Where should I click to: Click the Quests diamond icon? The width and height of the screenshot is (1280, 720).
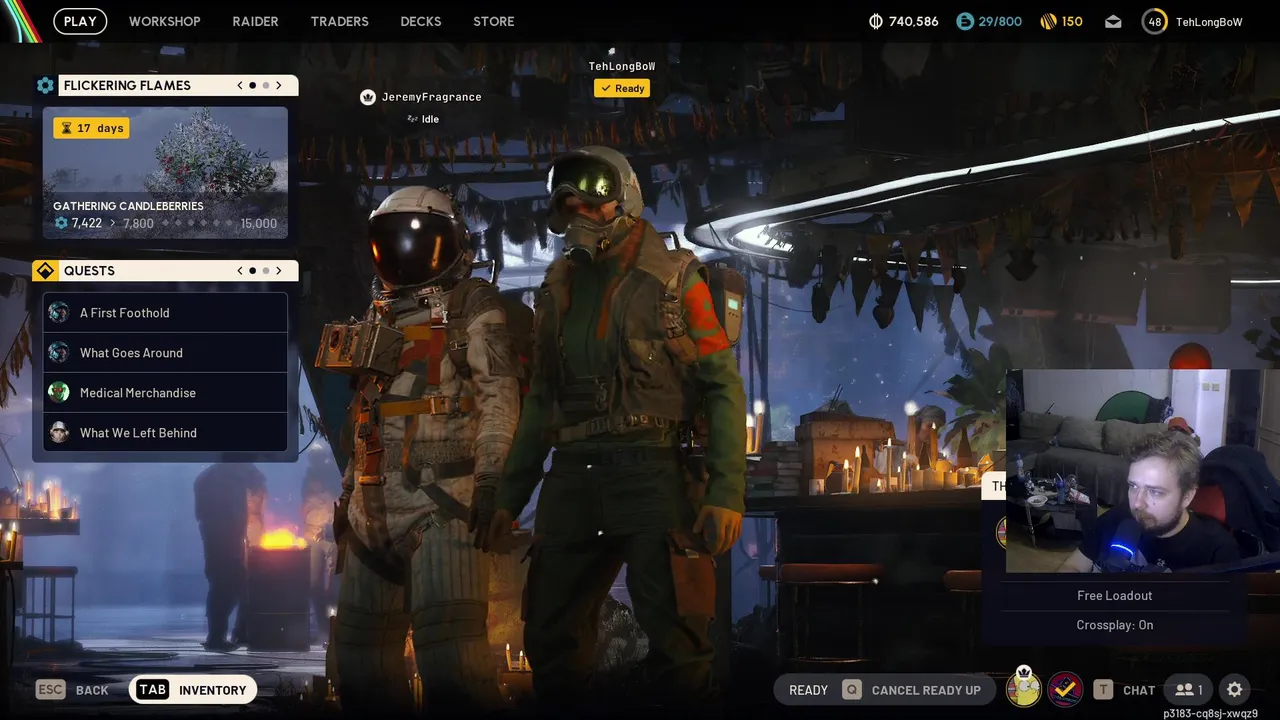tap(45, 271)
